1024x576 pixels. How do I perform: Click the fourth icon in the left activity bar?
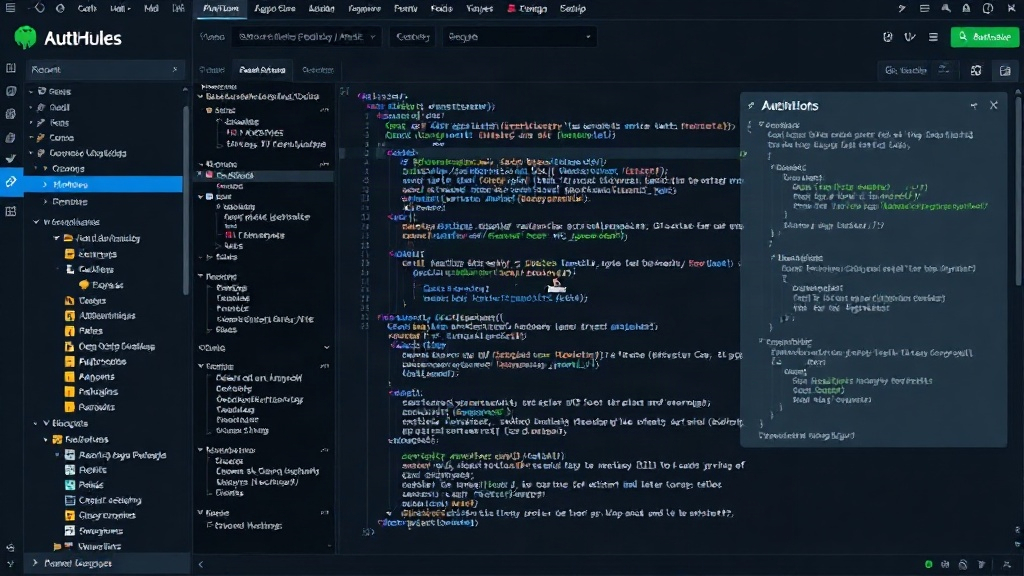[10, 137]
